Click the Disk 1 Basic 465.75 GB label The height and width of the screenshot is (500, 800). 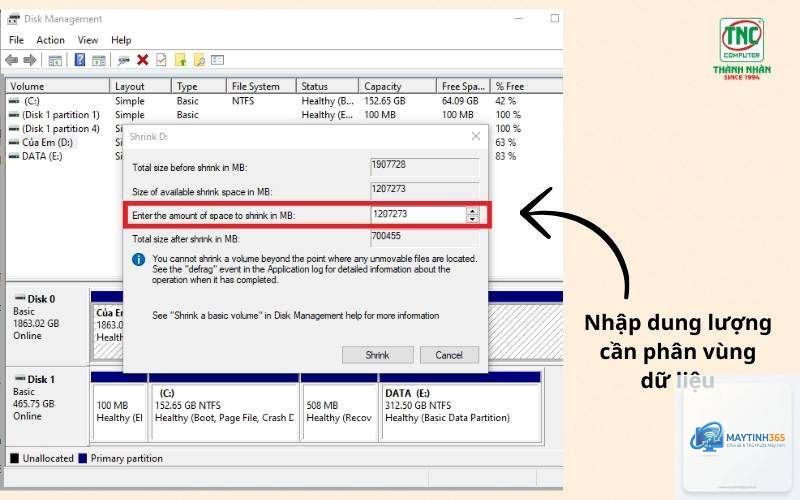click(47, 405)
